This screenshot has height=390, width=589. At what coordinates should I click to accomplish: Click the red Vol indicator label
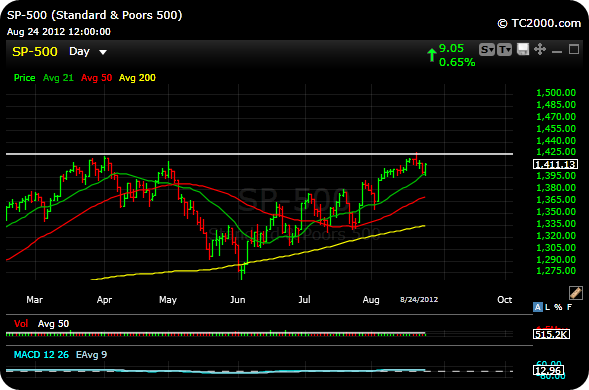(x=21, y=323)
